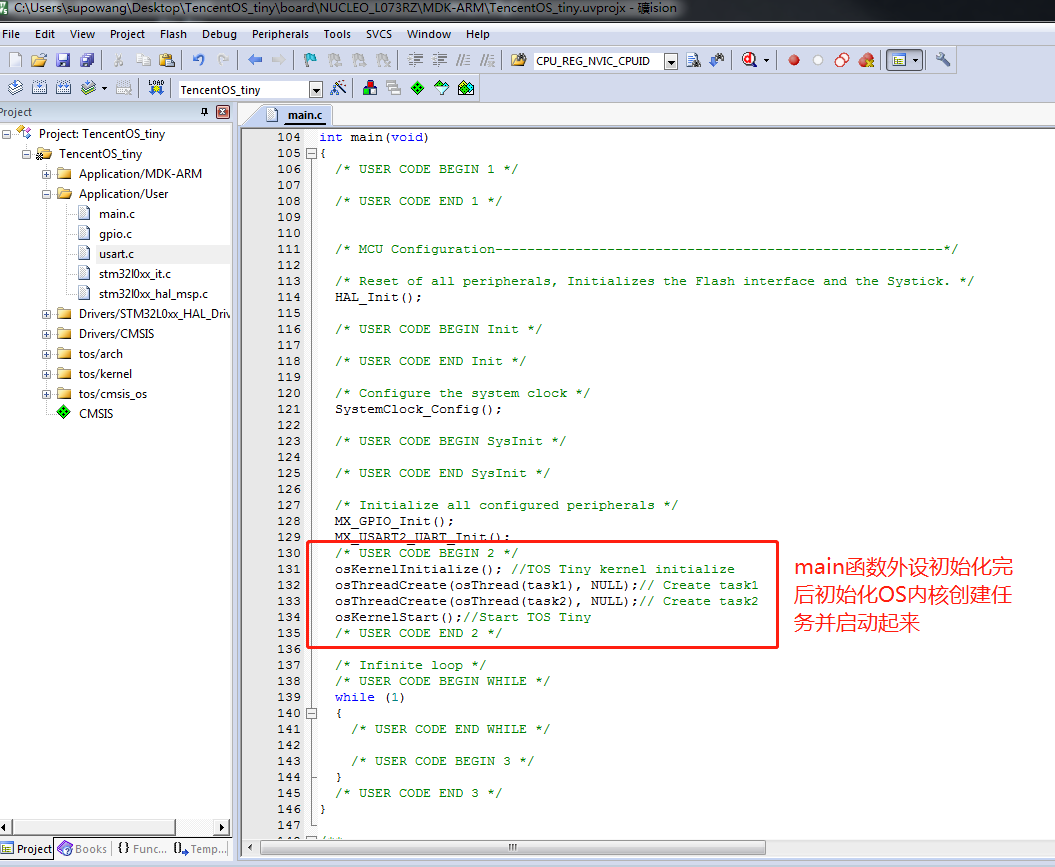Click the Insert breakpoint red dot icon
This screenshot has height=867, width=1055.
[x=794, y=60]
